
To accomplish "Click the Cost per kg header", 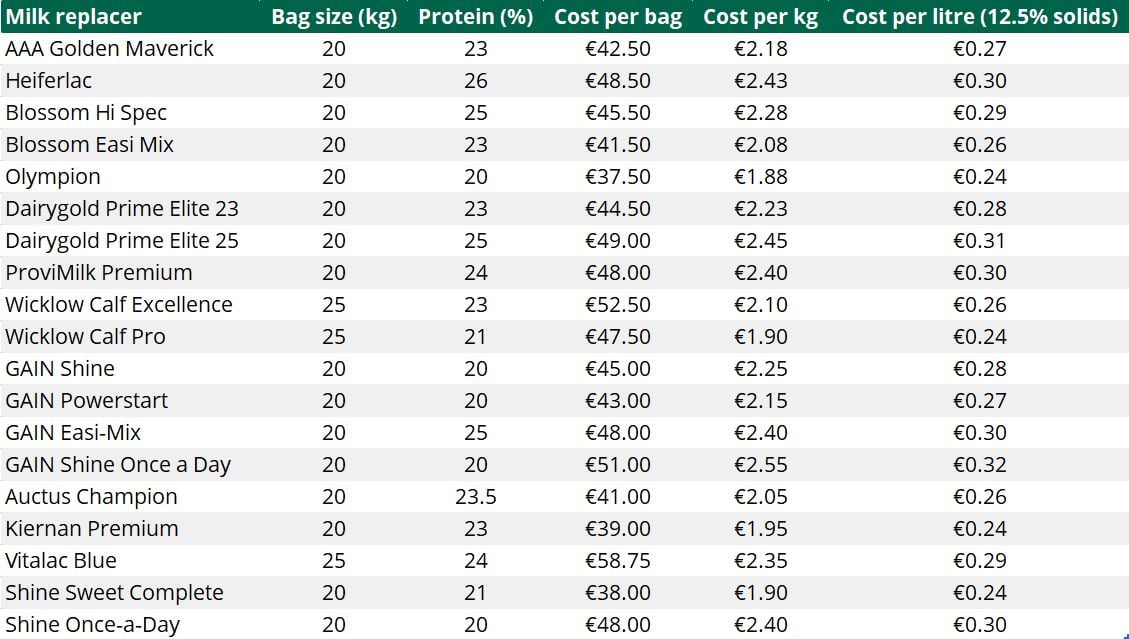I will 760,17.
